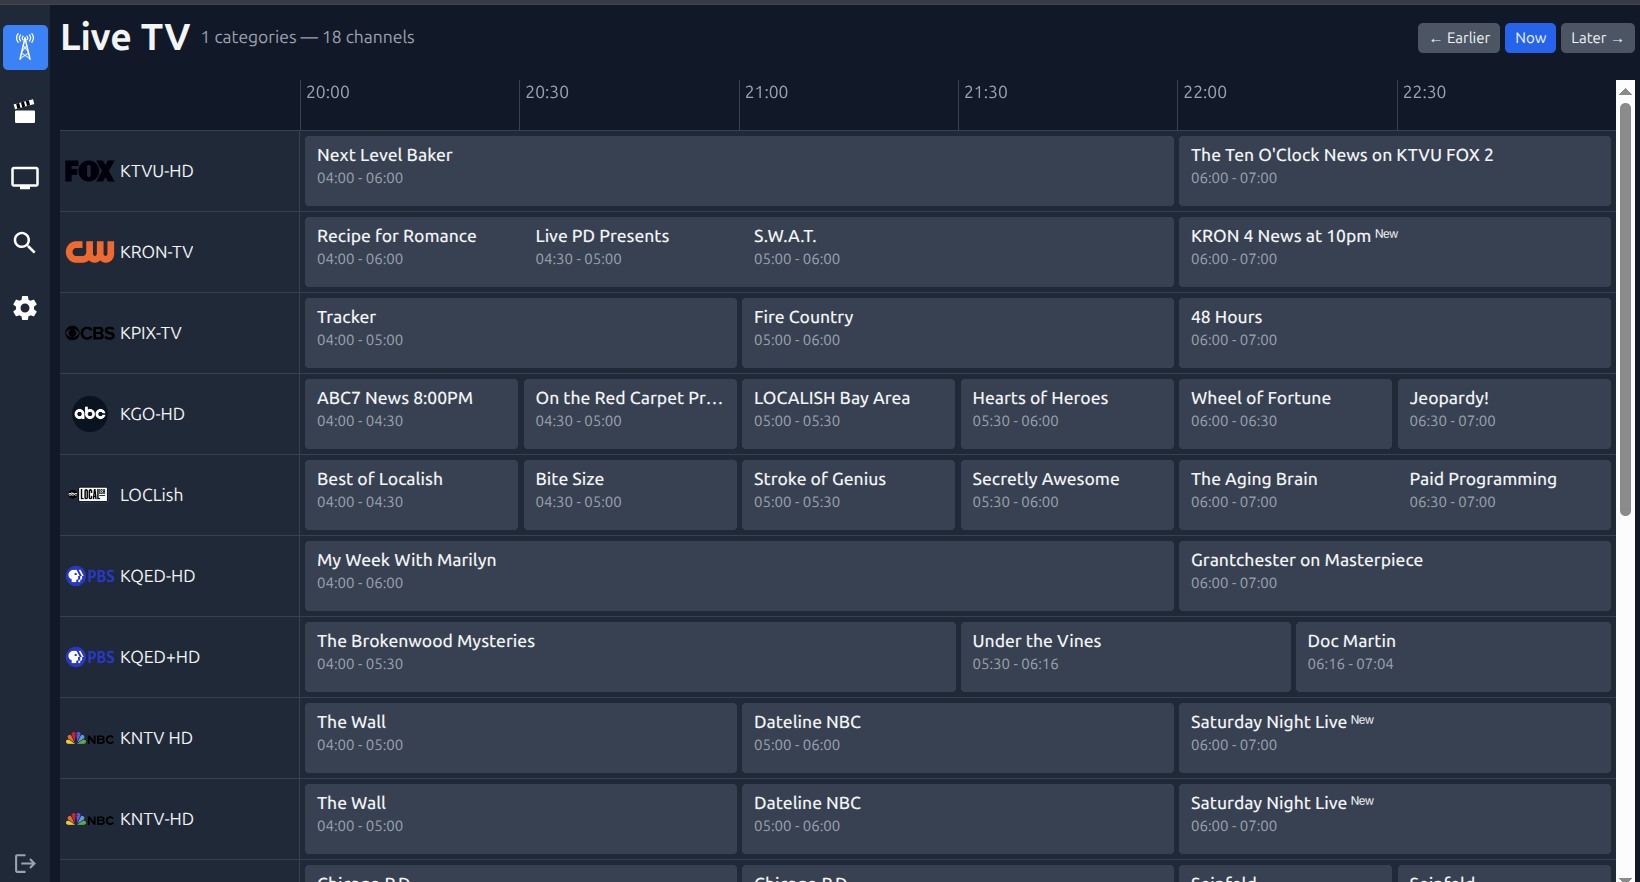Open the Live TV antenna section
This screenshot has width=1640, height=882.
[25, 47]
